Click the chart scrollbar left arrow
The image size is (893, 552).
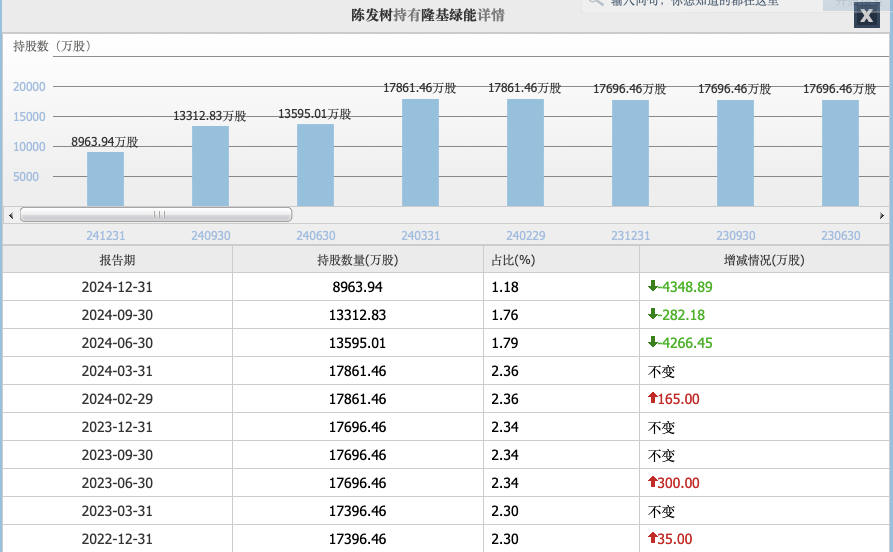click(11, 215)
